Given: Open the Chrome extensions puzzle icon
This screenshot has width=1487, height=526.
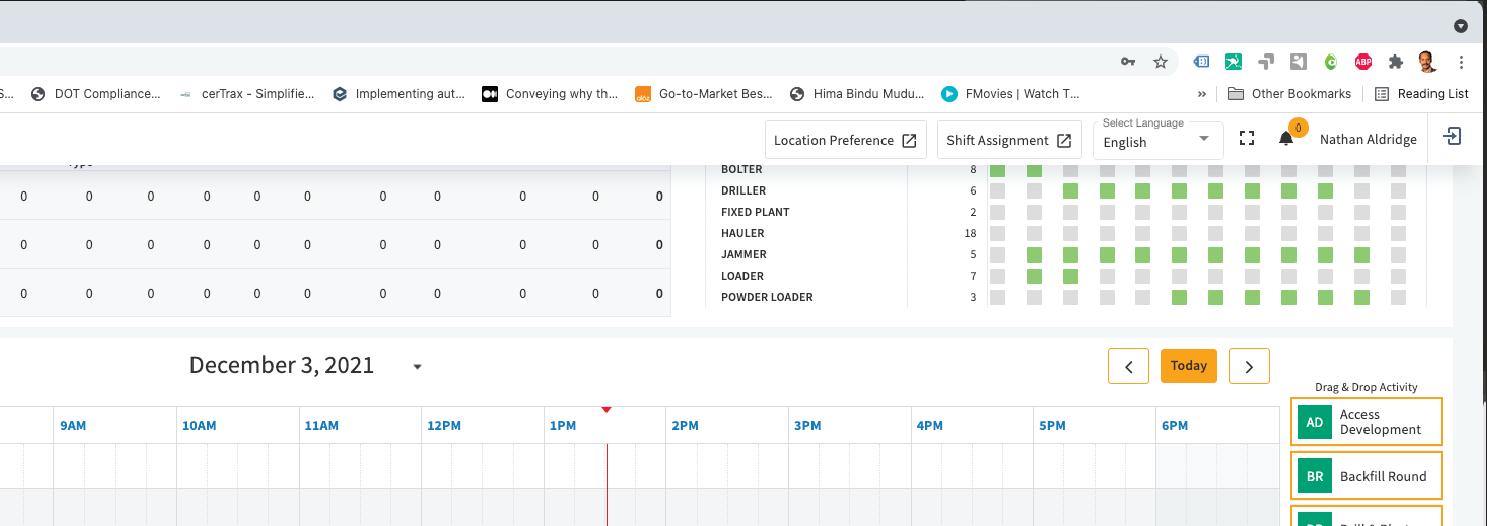Looking at the screenshot, I should point(1396,62).
